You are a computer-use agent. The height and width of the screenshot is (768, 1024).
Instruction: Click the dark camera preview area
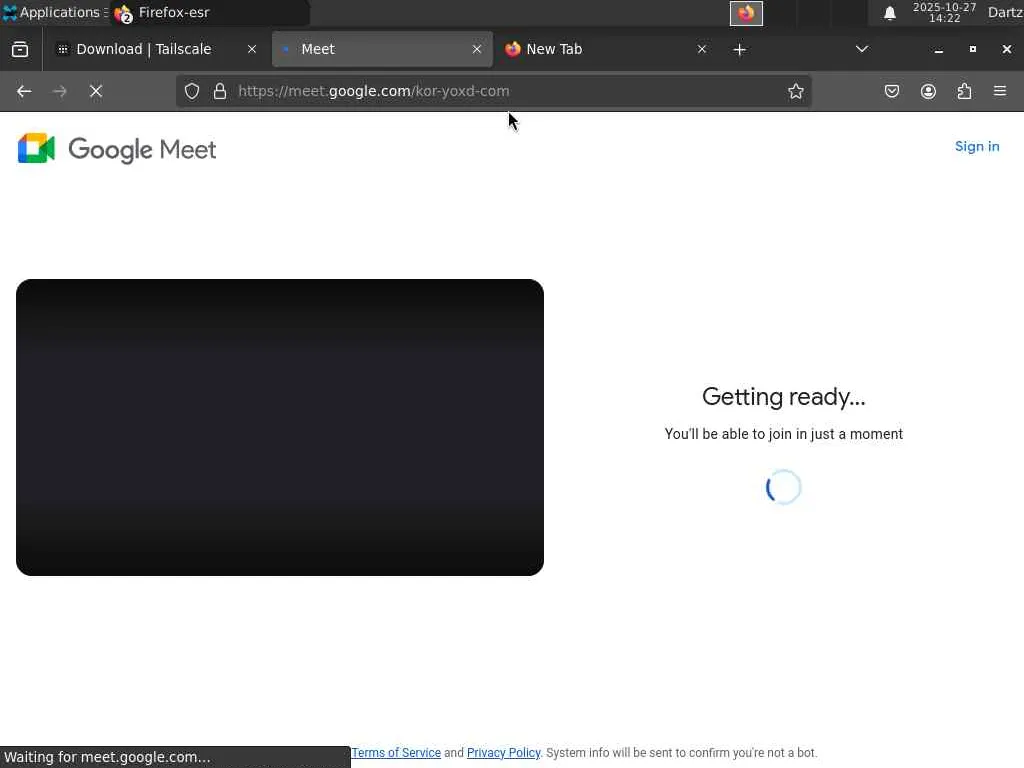pyautogui.click(x=280, y=427)
